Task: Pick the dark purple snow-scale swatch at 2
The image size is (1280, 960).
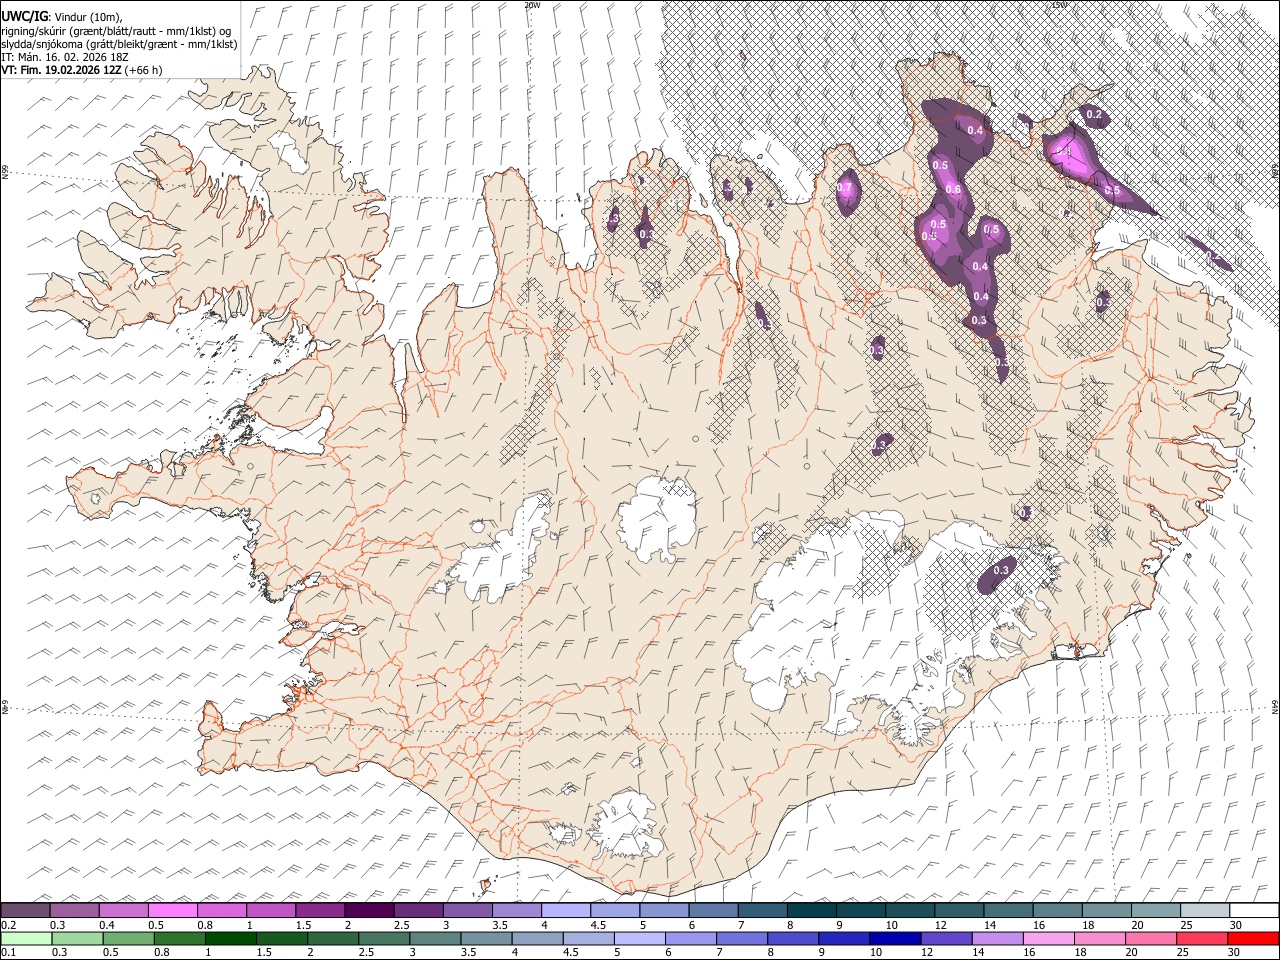Action: point(368,910)
